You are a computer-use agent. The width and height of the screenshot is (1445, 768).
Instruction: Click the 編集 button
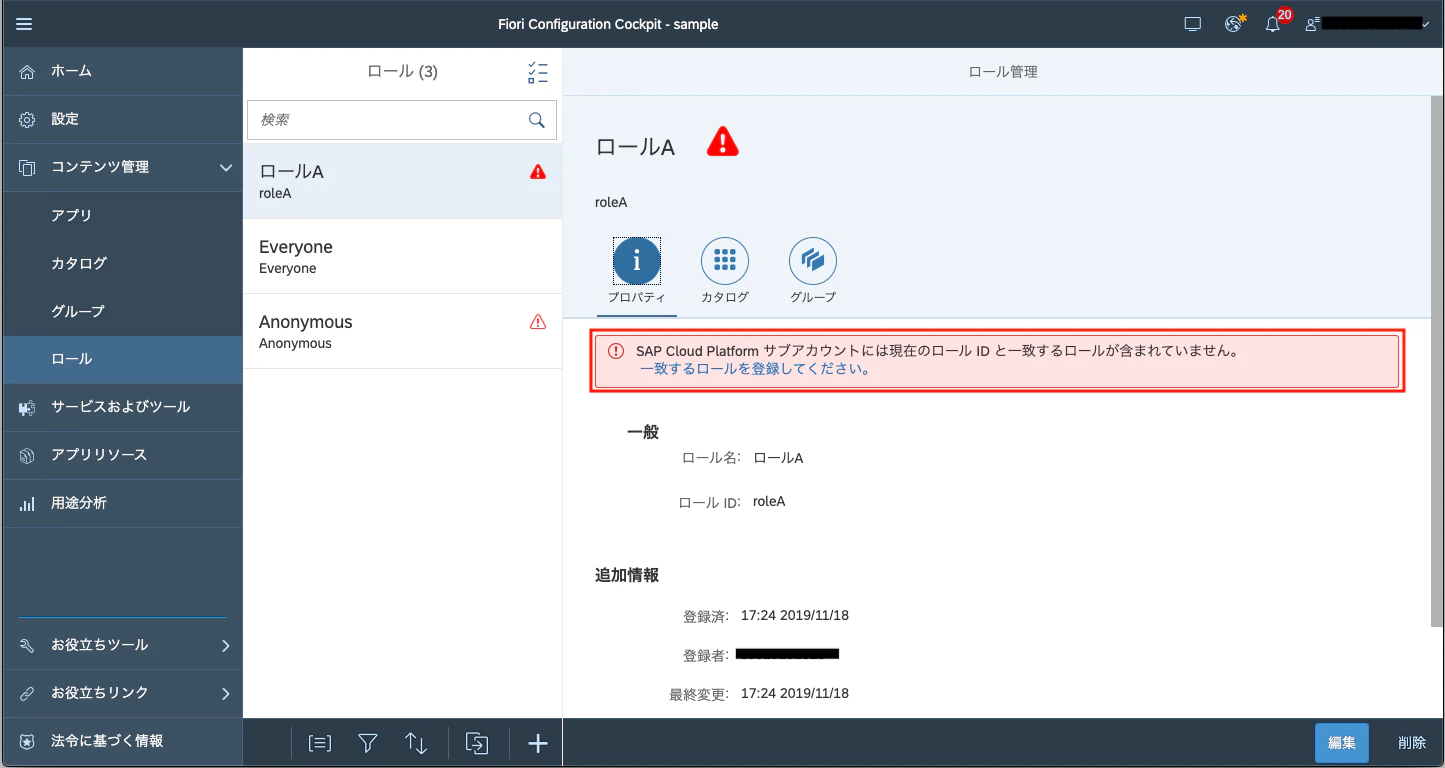pyautogui.click(x=1342, y=743)
